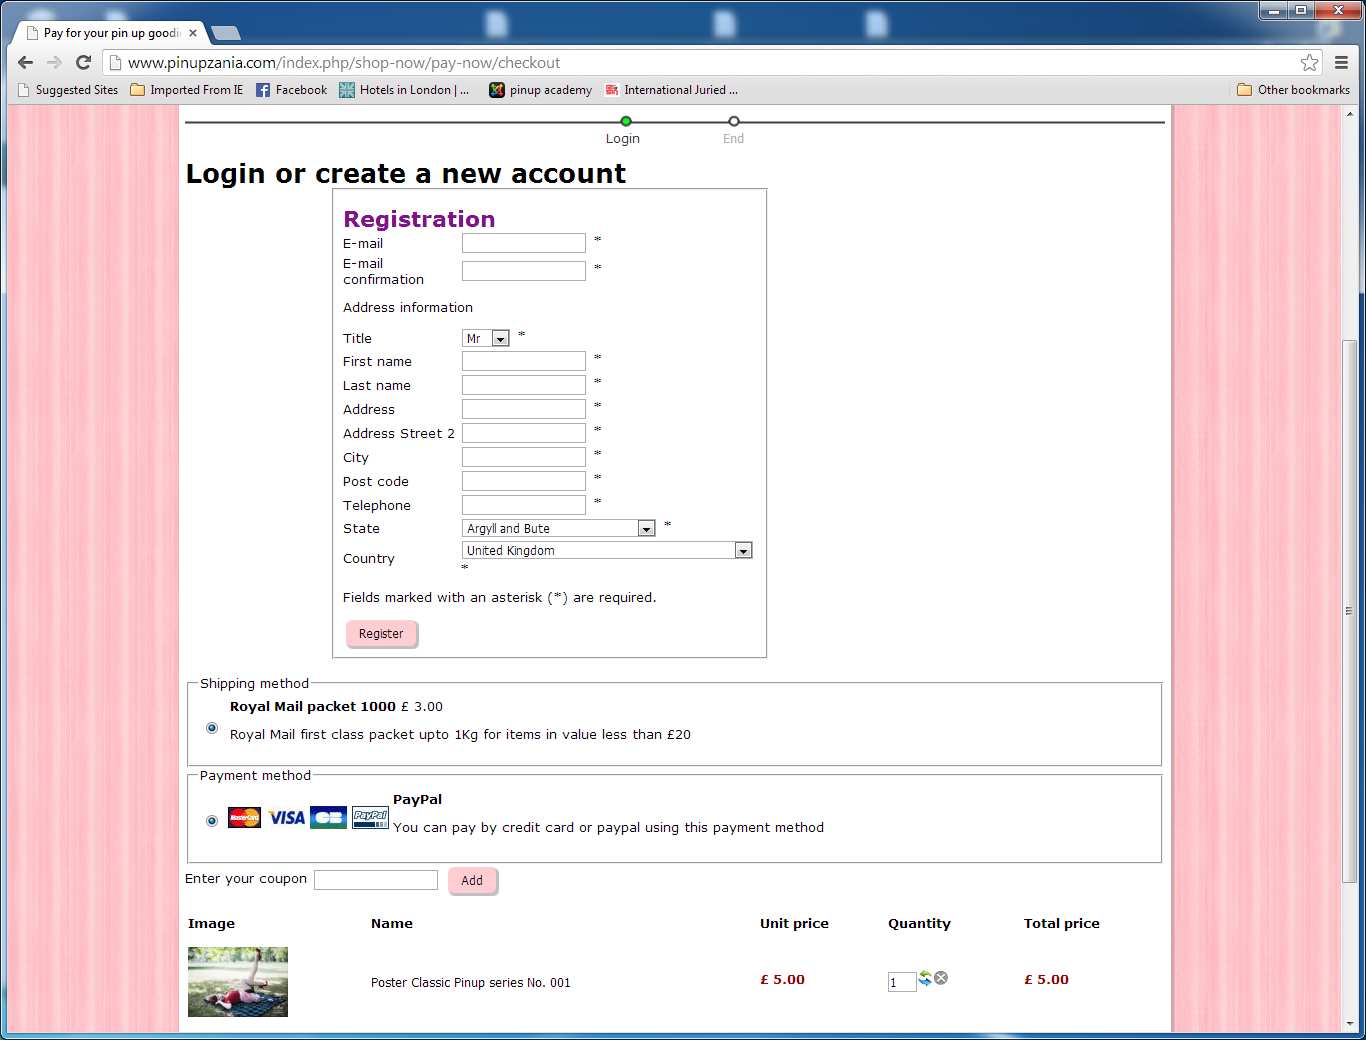This screenshot has height=1040, width=1366.
Task: Click the Login checkout step marker
Action: point(626,122)
